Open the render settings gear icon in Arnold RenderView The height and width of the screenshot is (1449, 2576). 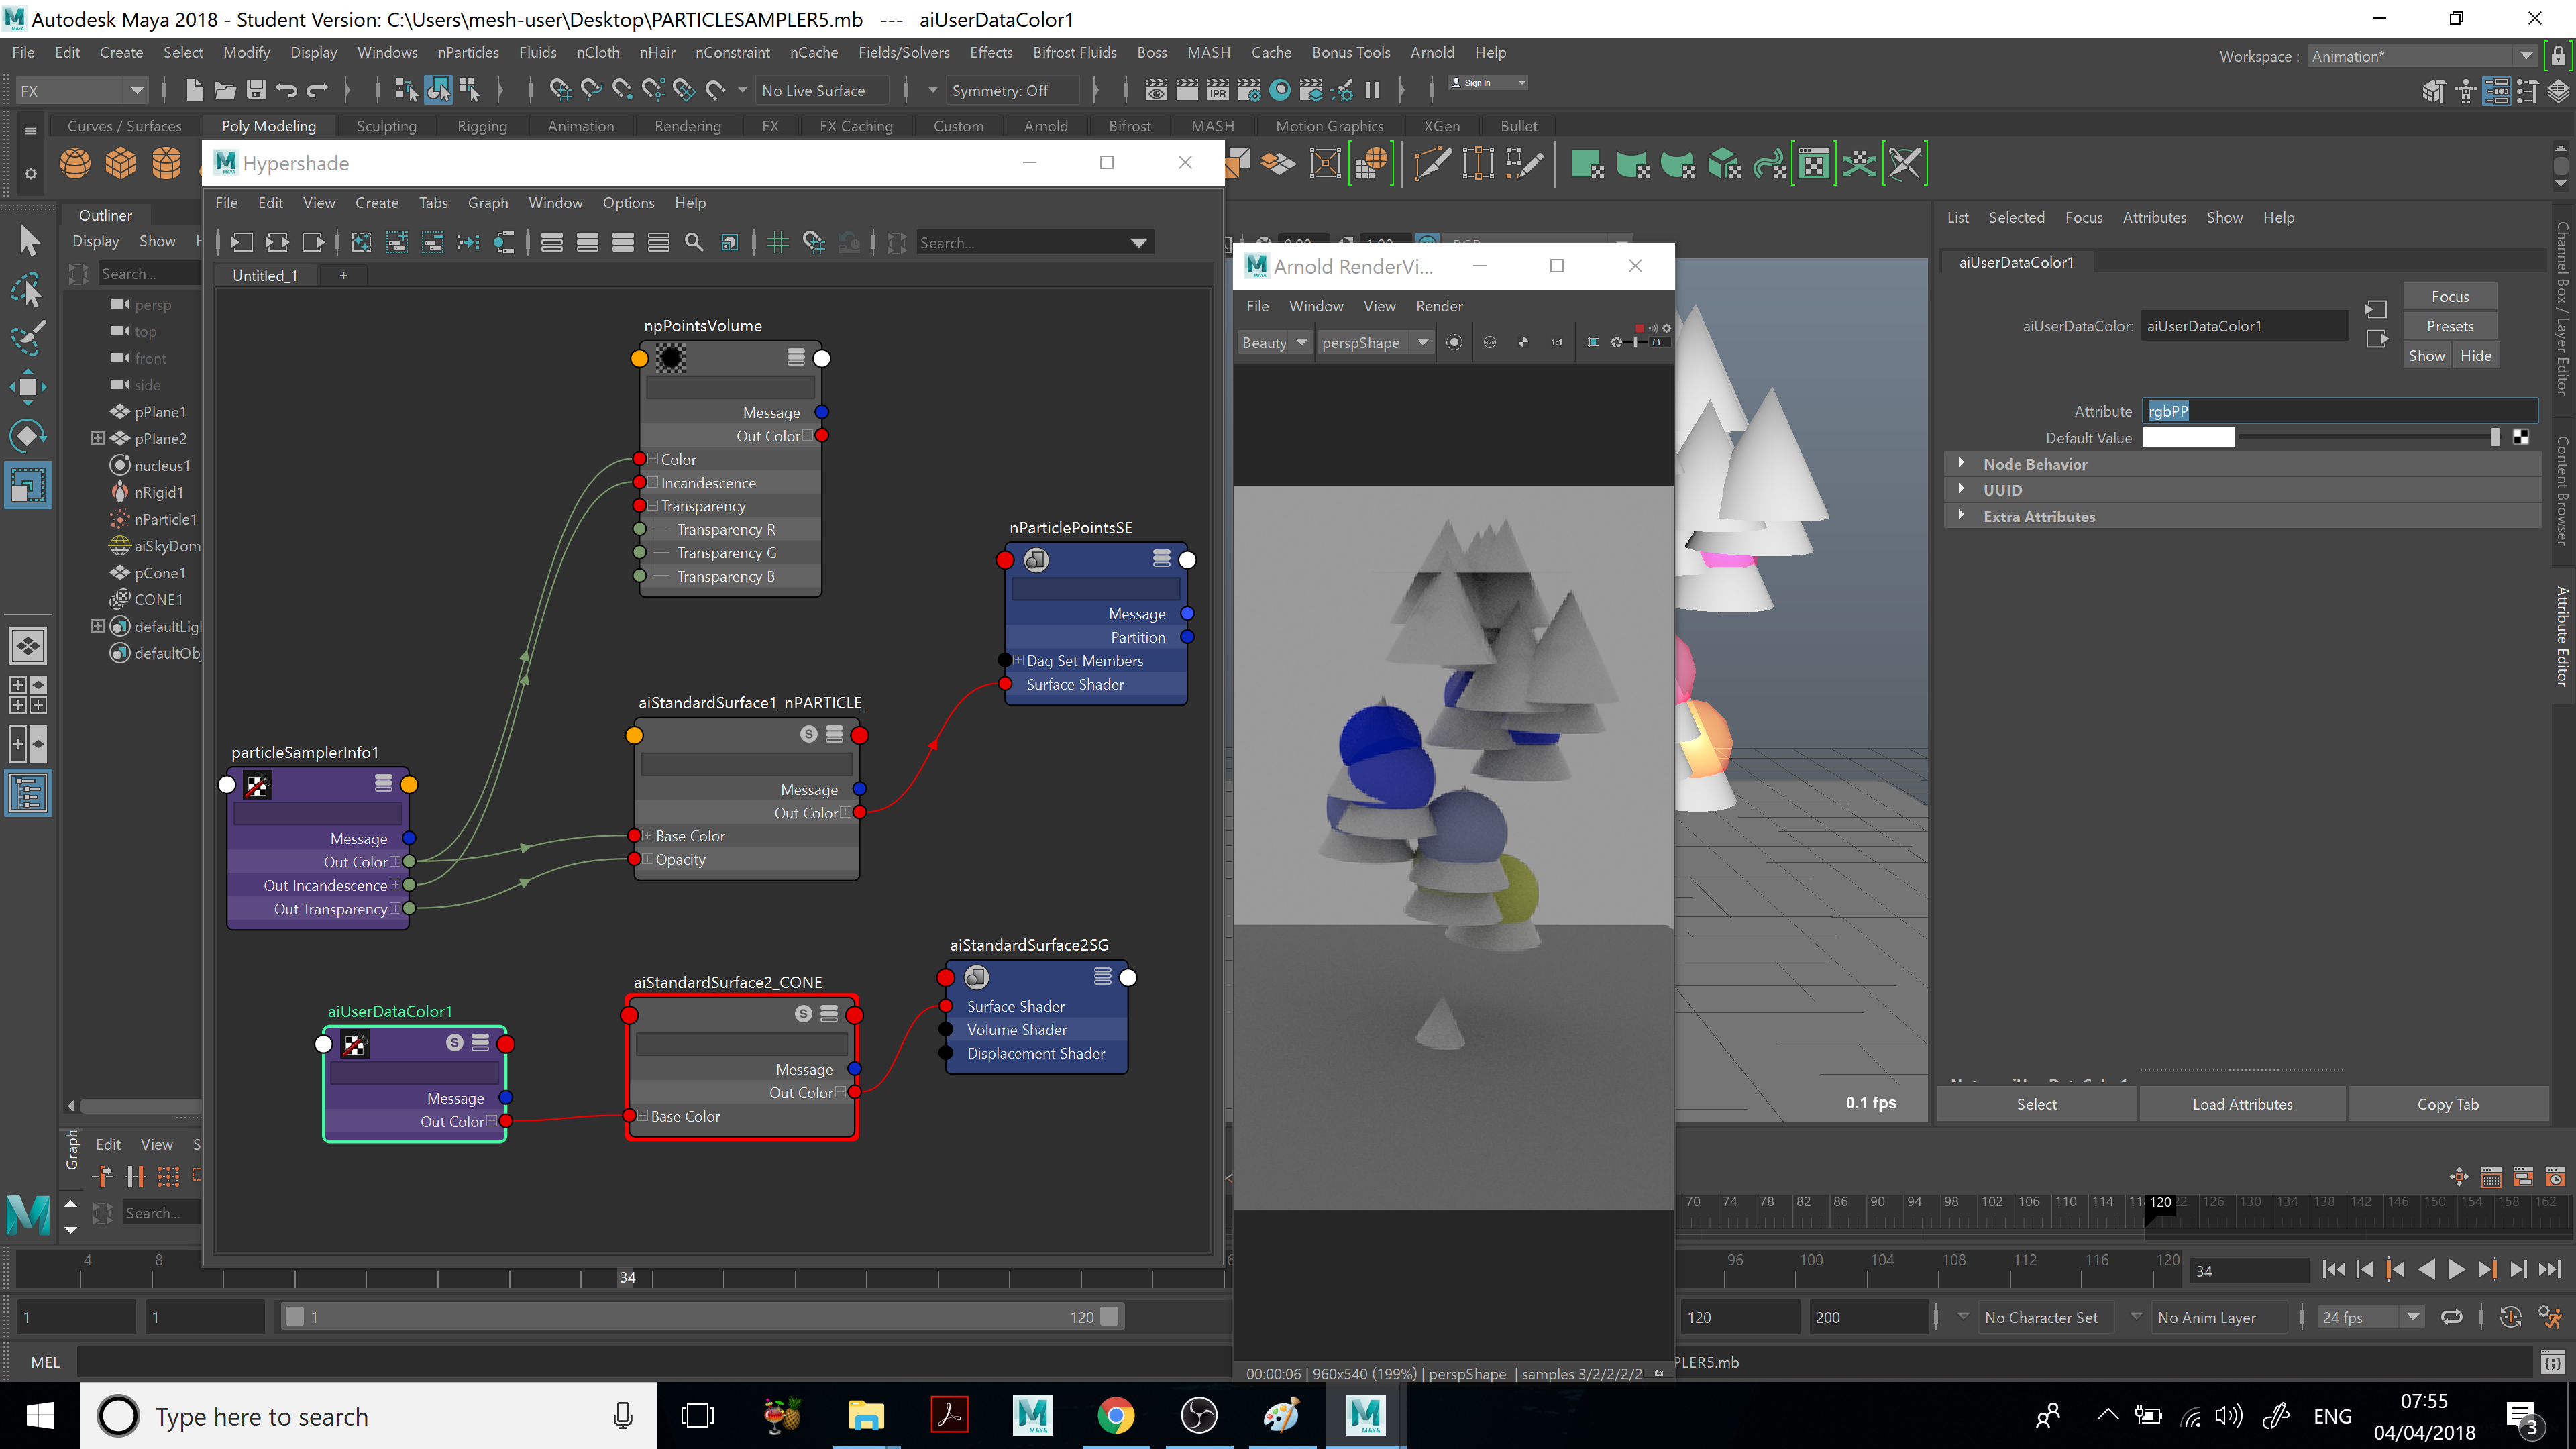(1666, 328)
